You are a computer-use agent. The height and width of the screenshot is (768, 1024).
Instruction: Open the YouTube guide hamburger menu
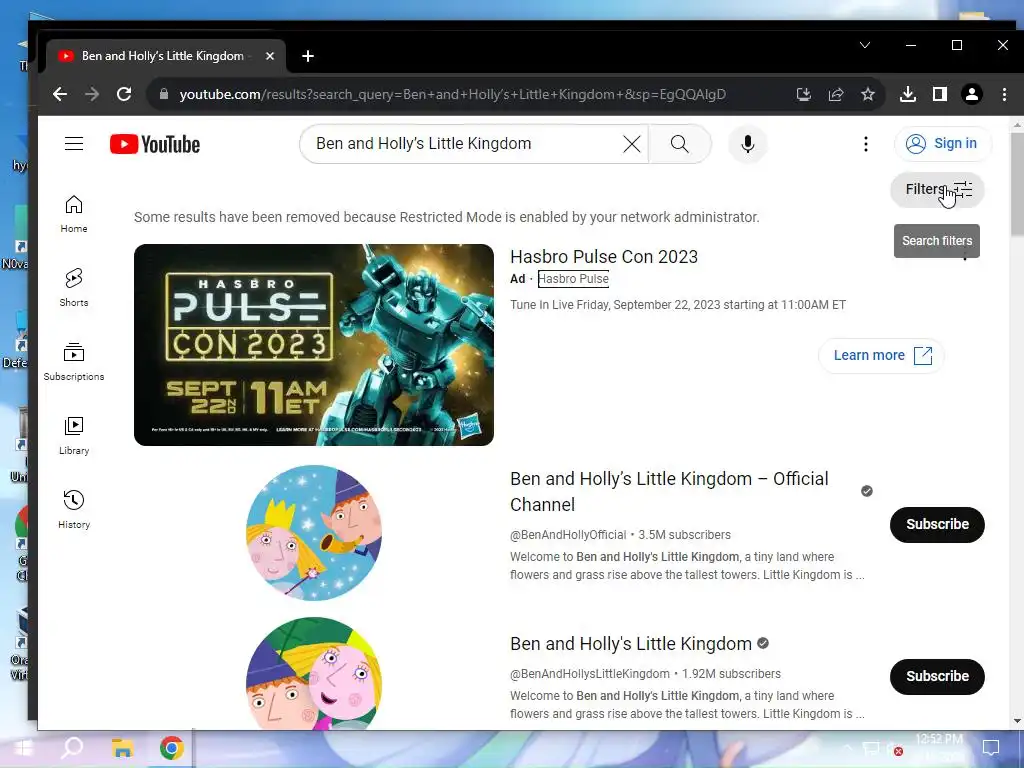[x=74, y=144]
